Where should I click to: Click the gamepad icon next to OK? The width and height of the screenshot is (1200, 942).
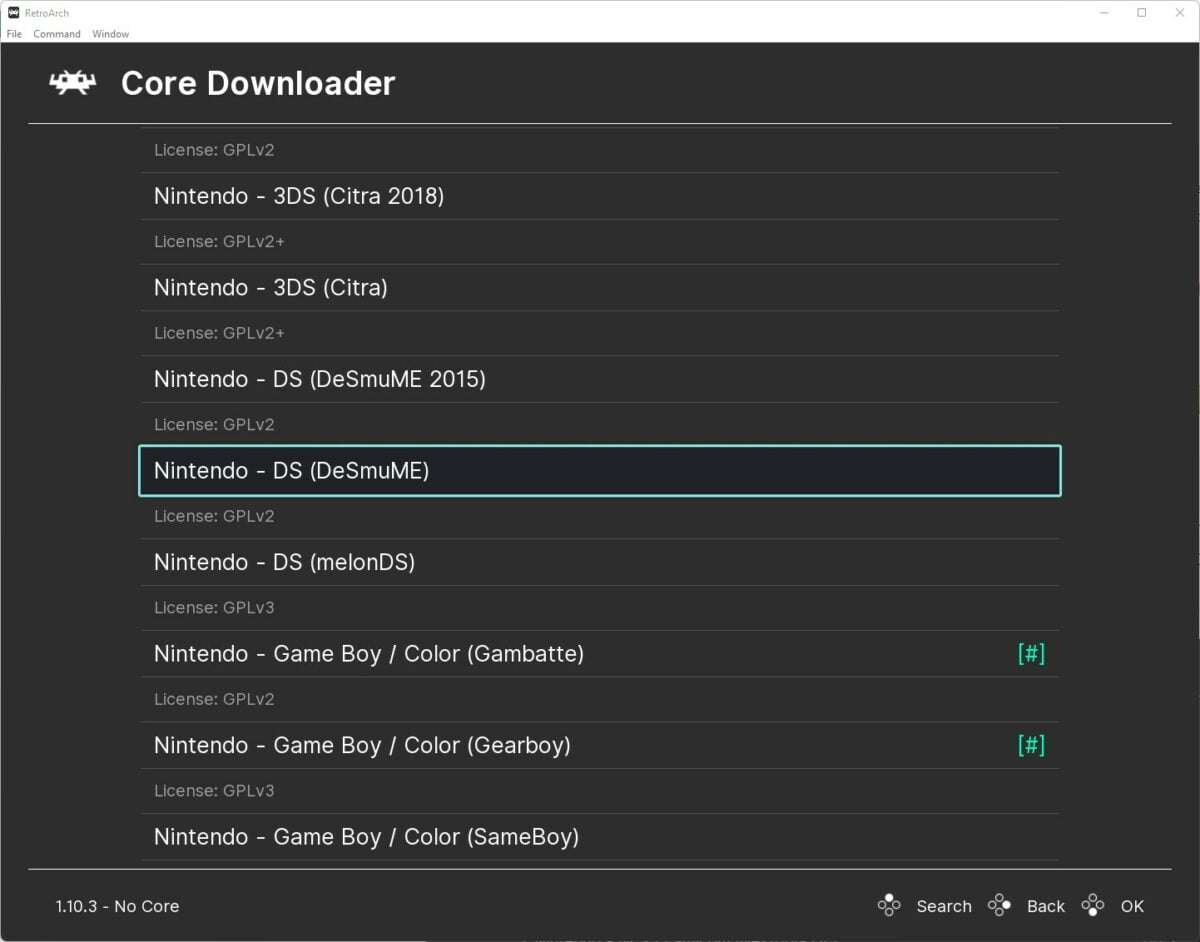pyautogui.click(x=1093, y=905)
